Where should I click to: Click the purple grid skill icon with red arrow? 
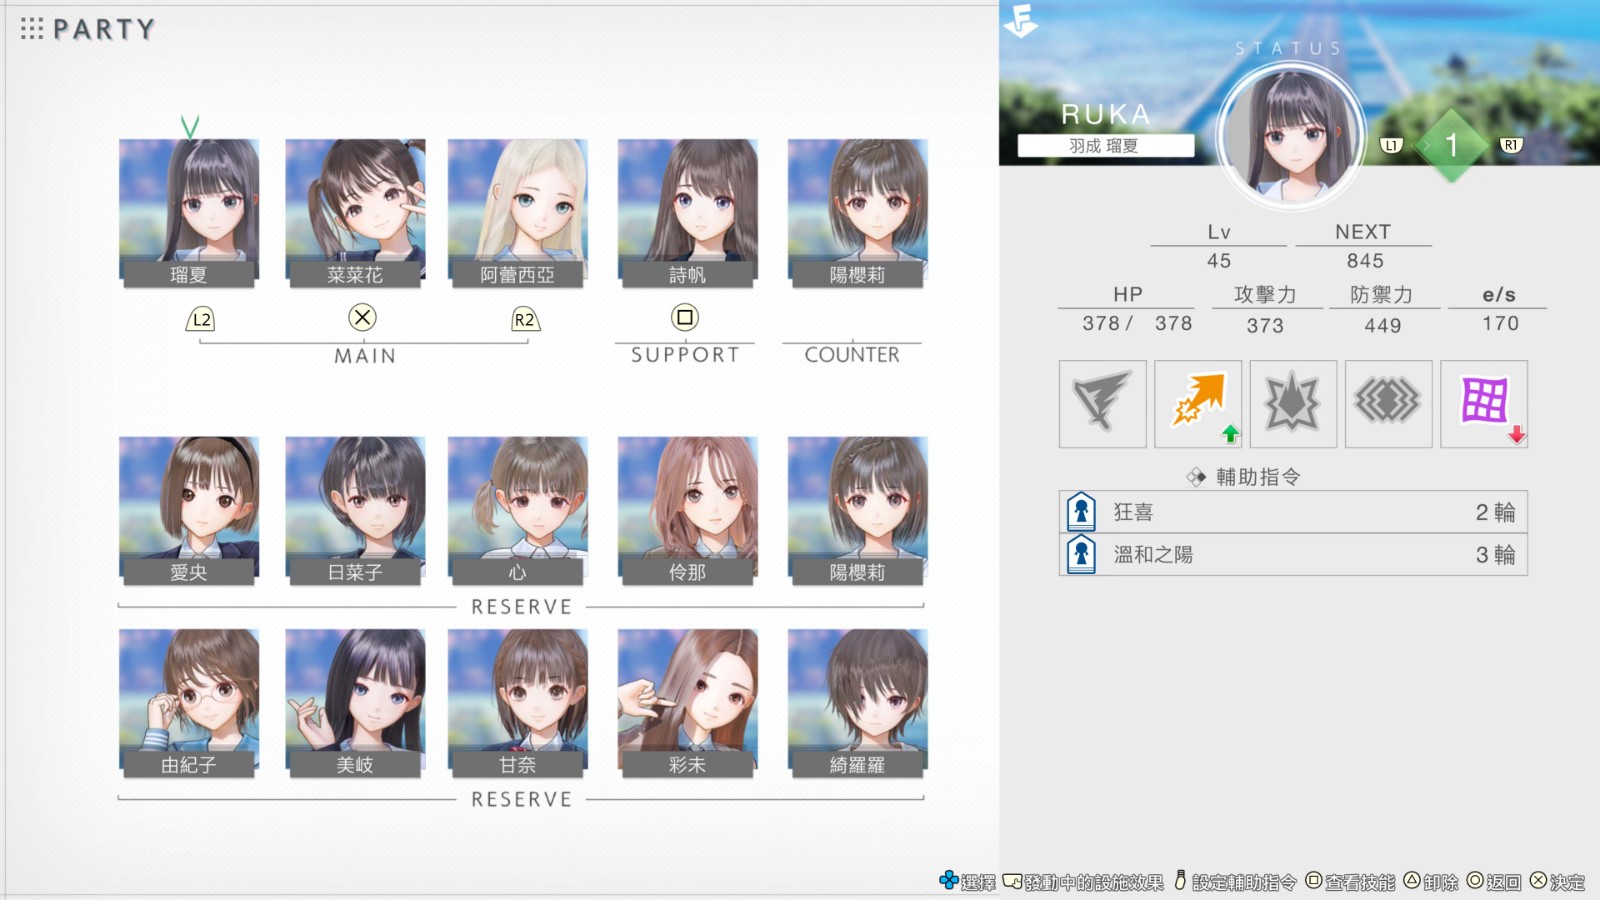pyautogui.click(x=1485, y=404)
